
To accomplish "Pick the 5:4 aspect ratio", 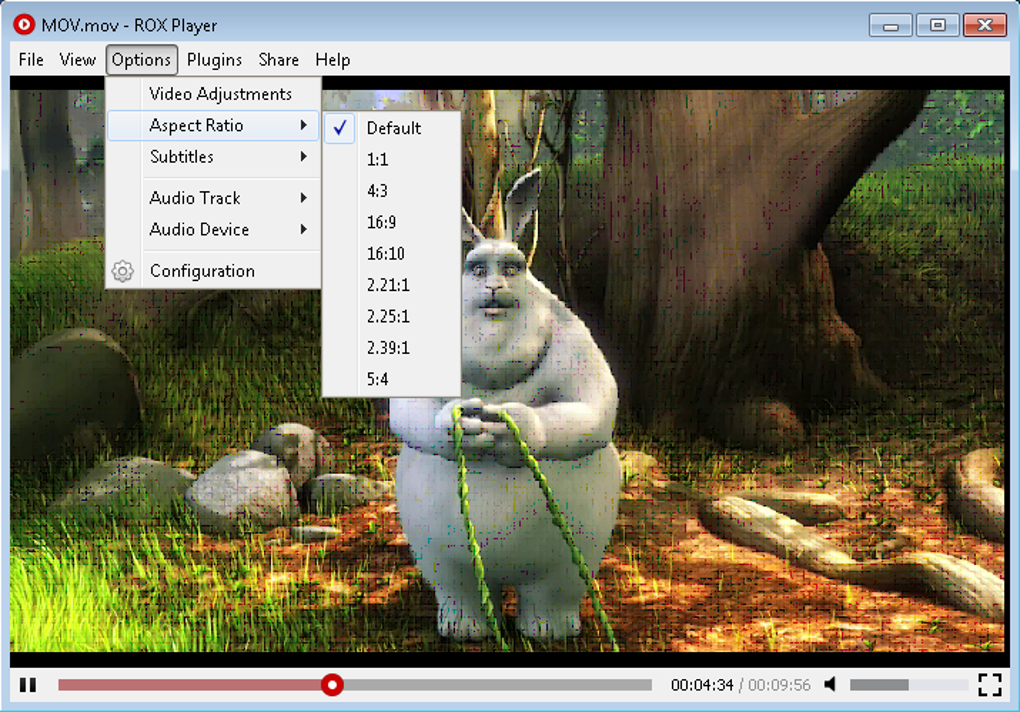I will [x=392, y=379].
